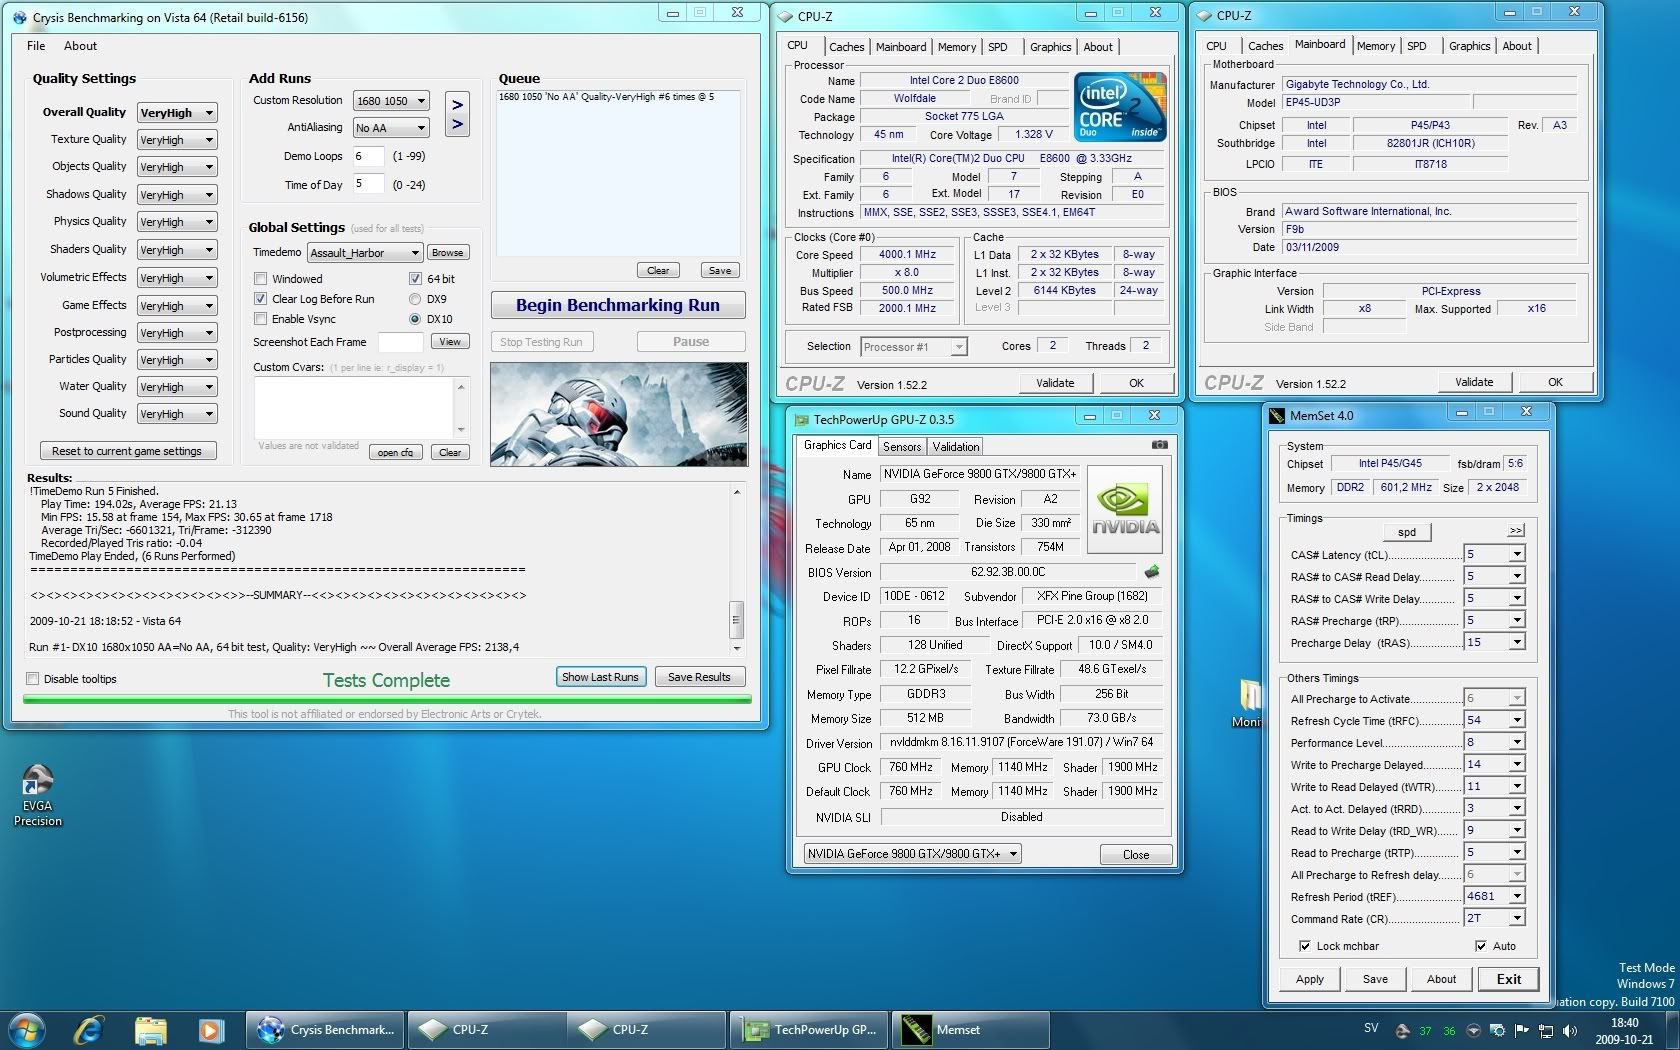Click the Crysis Benchmarking title bar icon
This screenshot has width=1680, height=1050.
20,17
